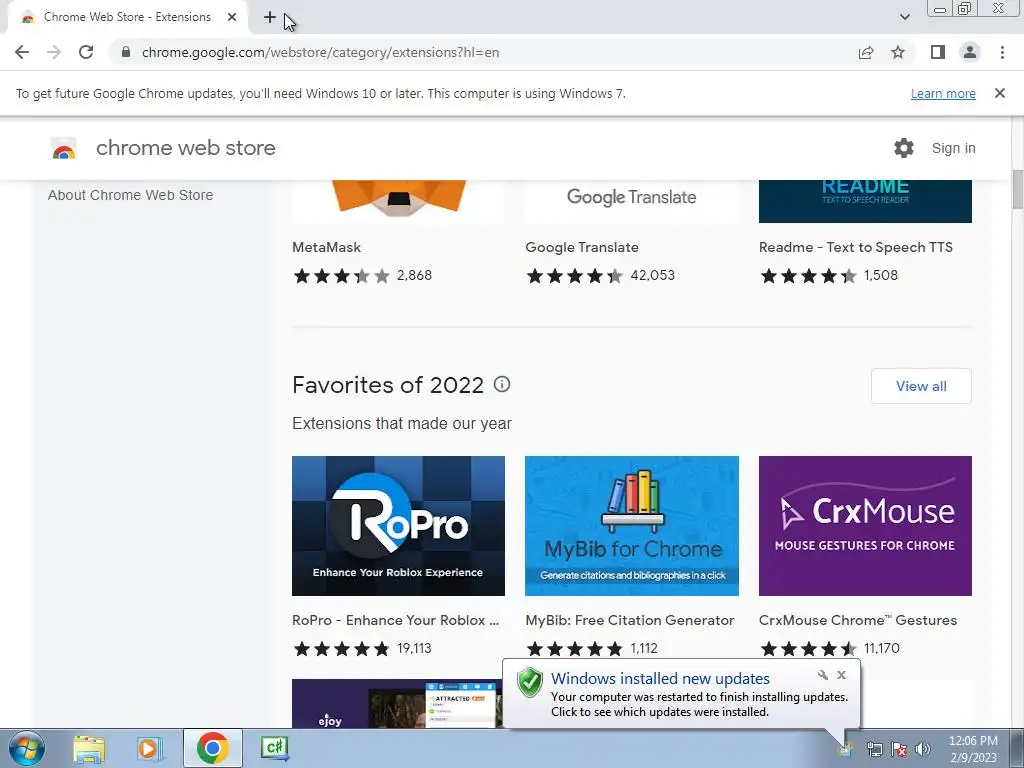Image resolution: width=1024 pixels, height=768 pixels.
Task: Open the Chrome three-dot menu
Action: pos(1002,52)
